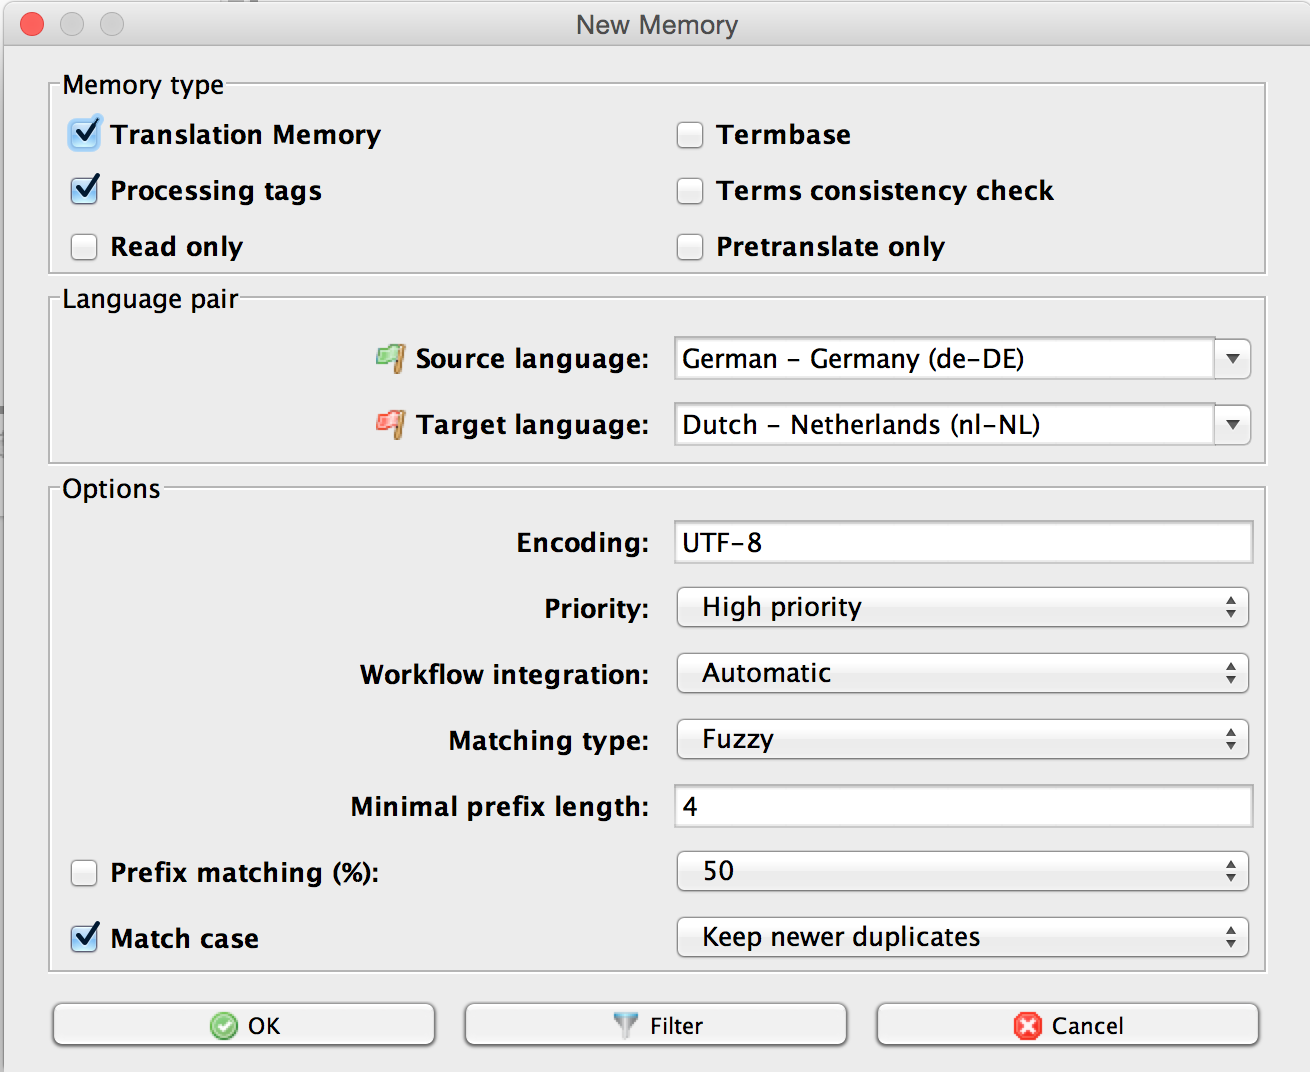Uncheck the Match case option
Viewport: 1310px width, 1072px height.
[85, 938]
